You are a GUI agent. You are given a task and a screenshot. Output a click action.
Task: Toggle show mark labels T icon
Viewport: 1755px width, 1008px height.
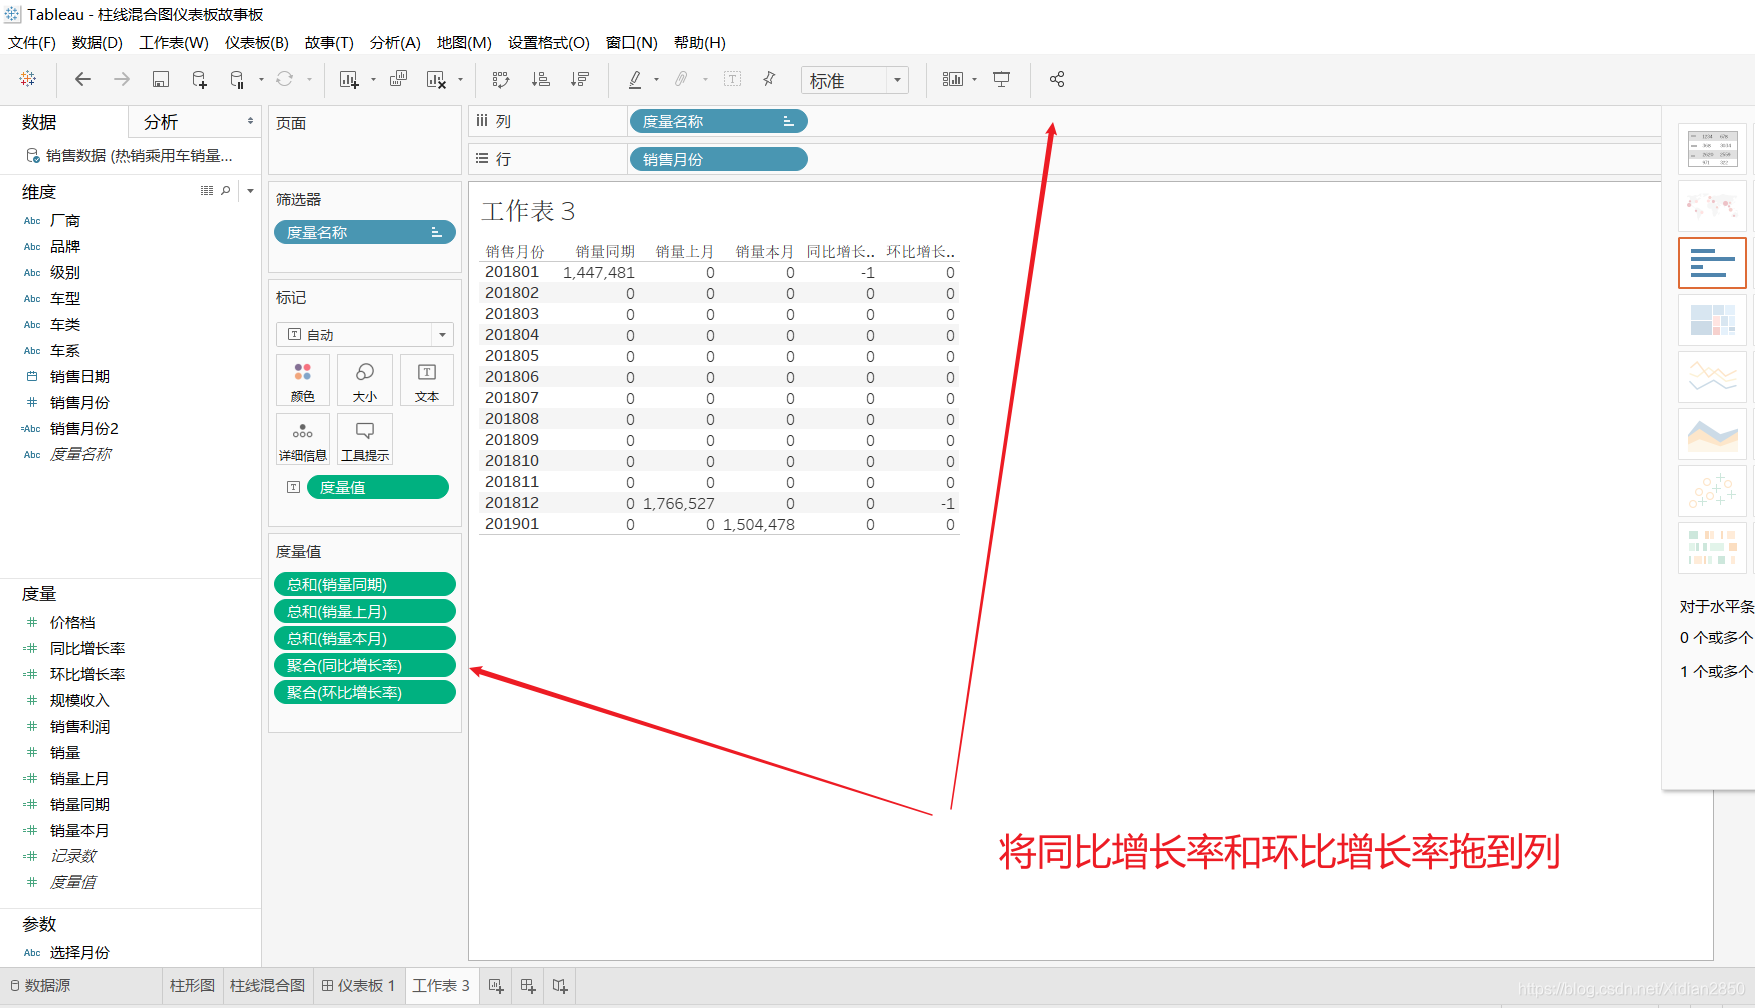[732, 79]
